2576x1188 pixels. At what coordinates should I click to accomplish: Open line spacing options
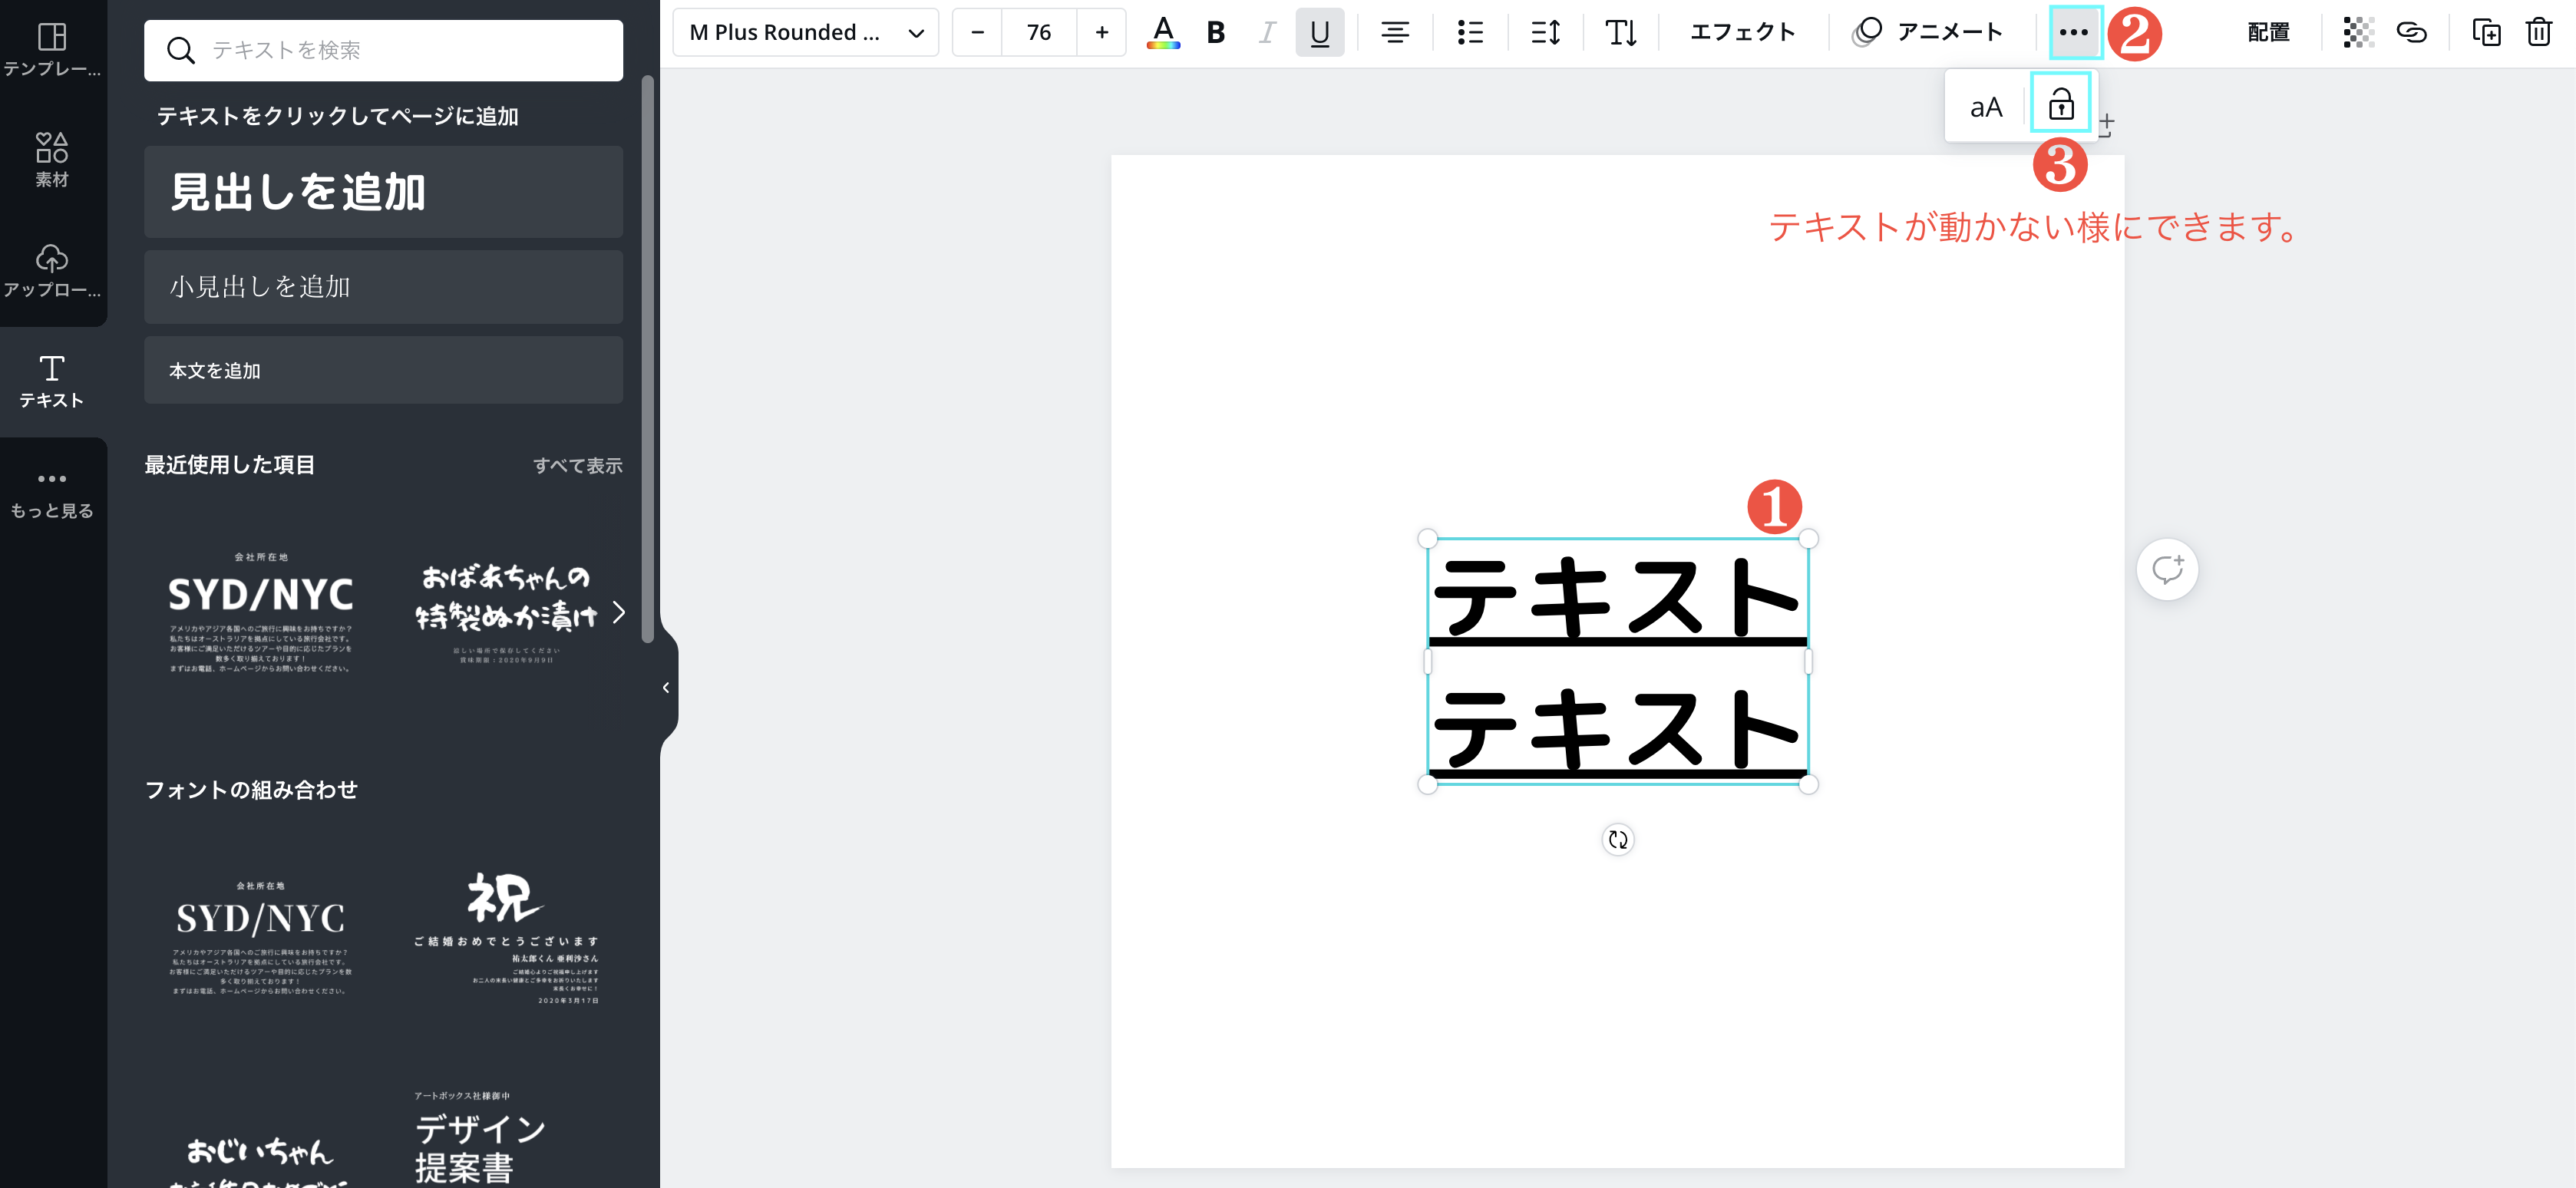tap(1544, 32)
